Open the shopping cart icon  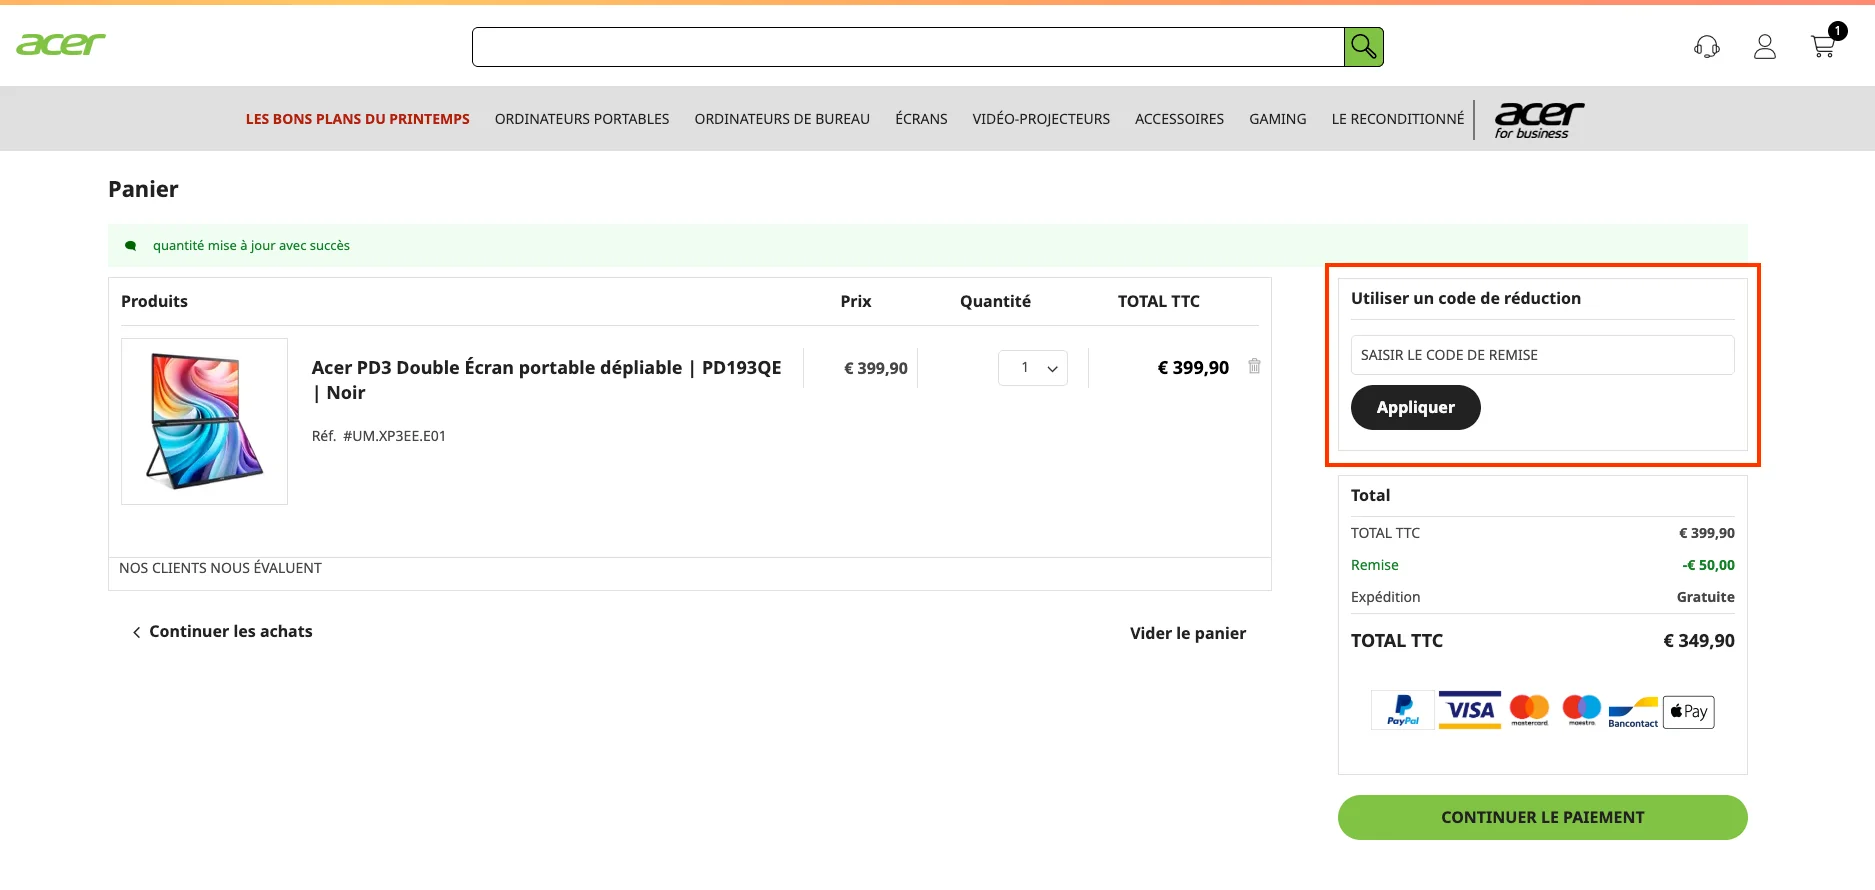1823,46
